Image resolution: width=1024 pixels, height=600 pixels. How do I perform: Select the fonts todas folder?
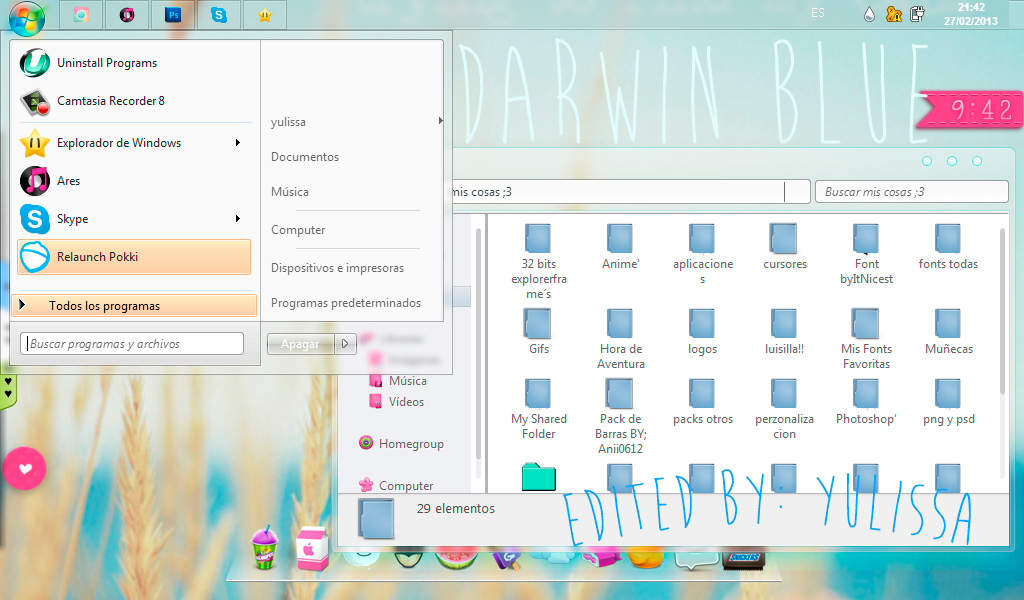click(x=948, y=246)
